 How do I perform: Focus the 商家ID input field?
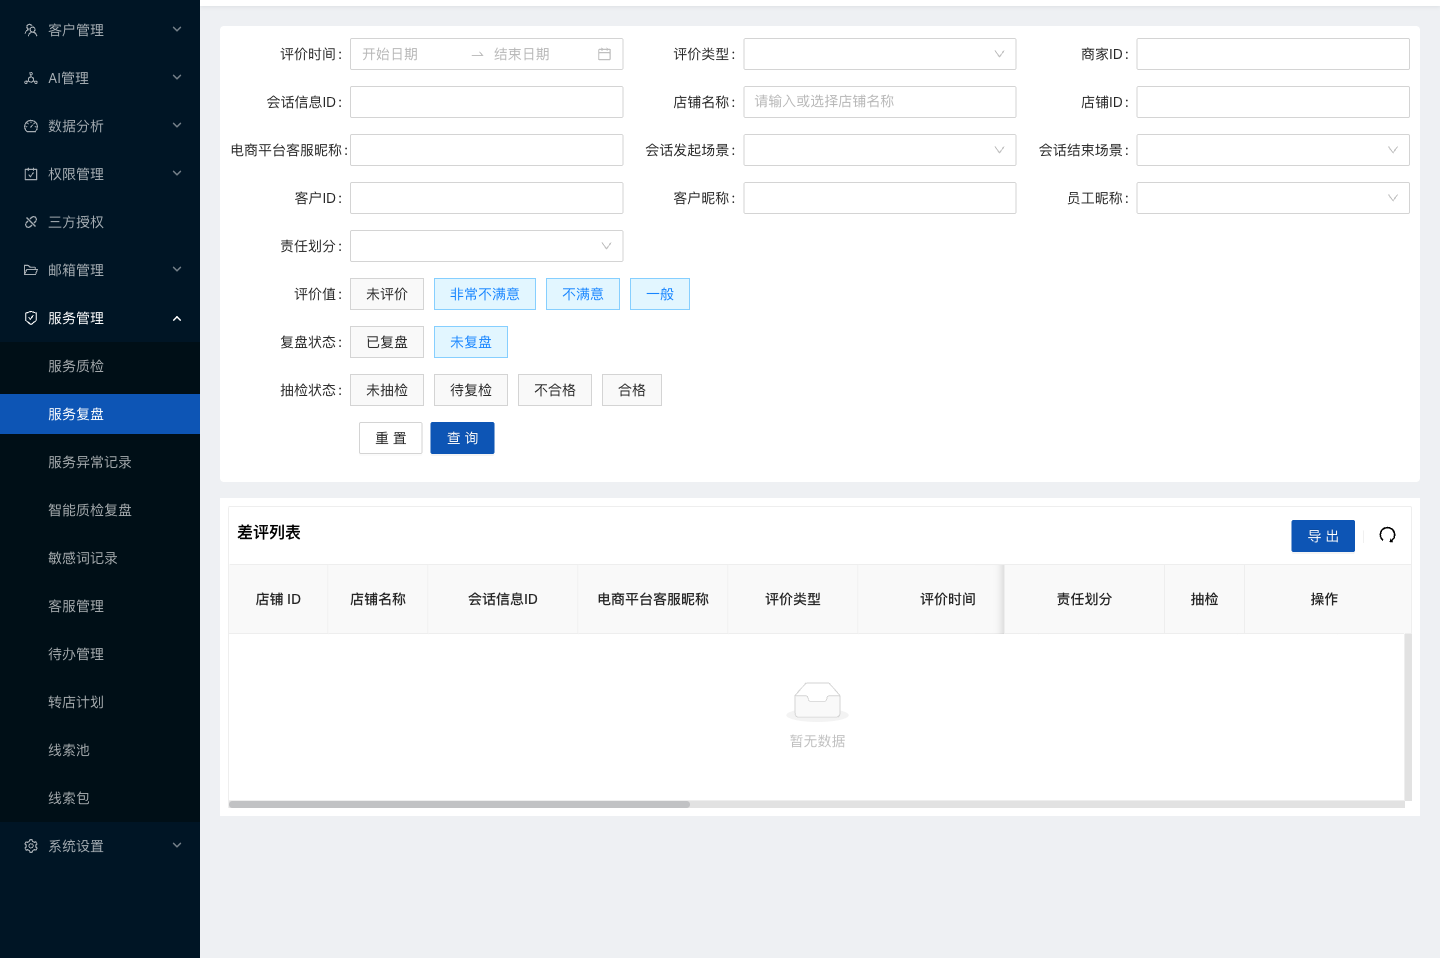click(1273, 54)
